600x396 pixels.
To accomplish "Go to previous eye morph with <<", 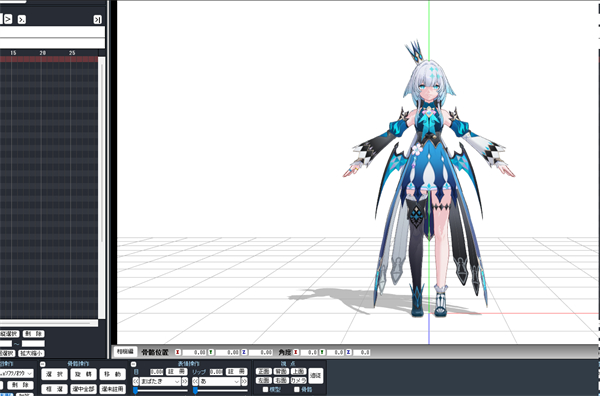I will (136, 381).
